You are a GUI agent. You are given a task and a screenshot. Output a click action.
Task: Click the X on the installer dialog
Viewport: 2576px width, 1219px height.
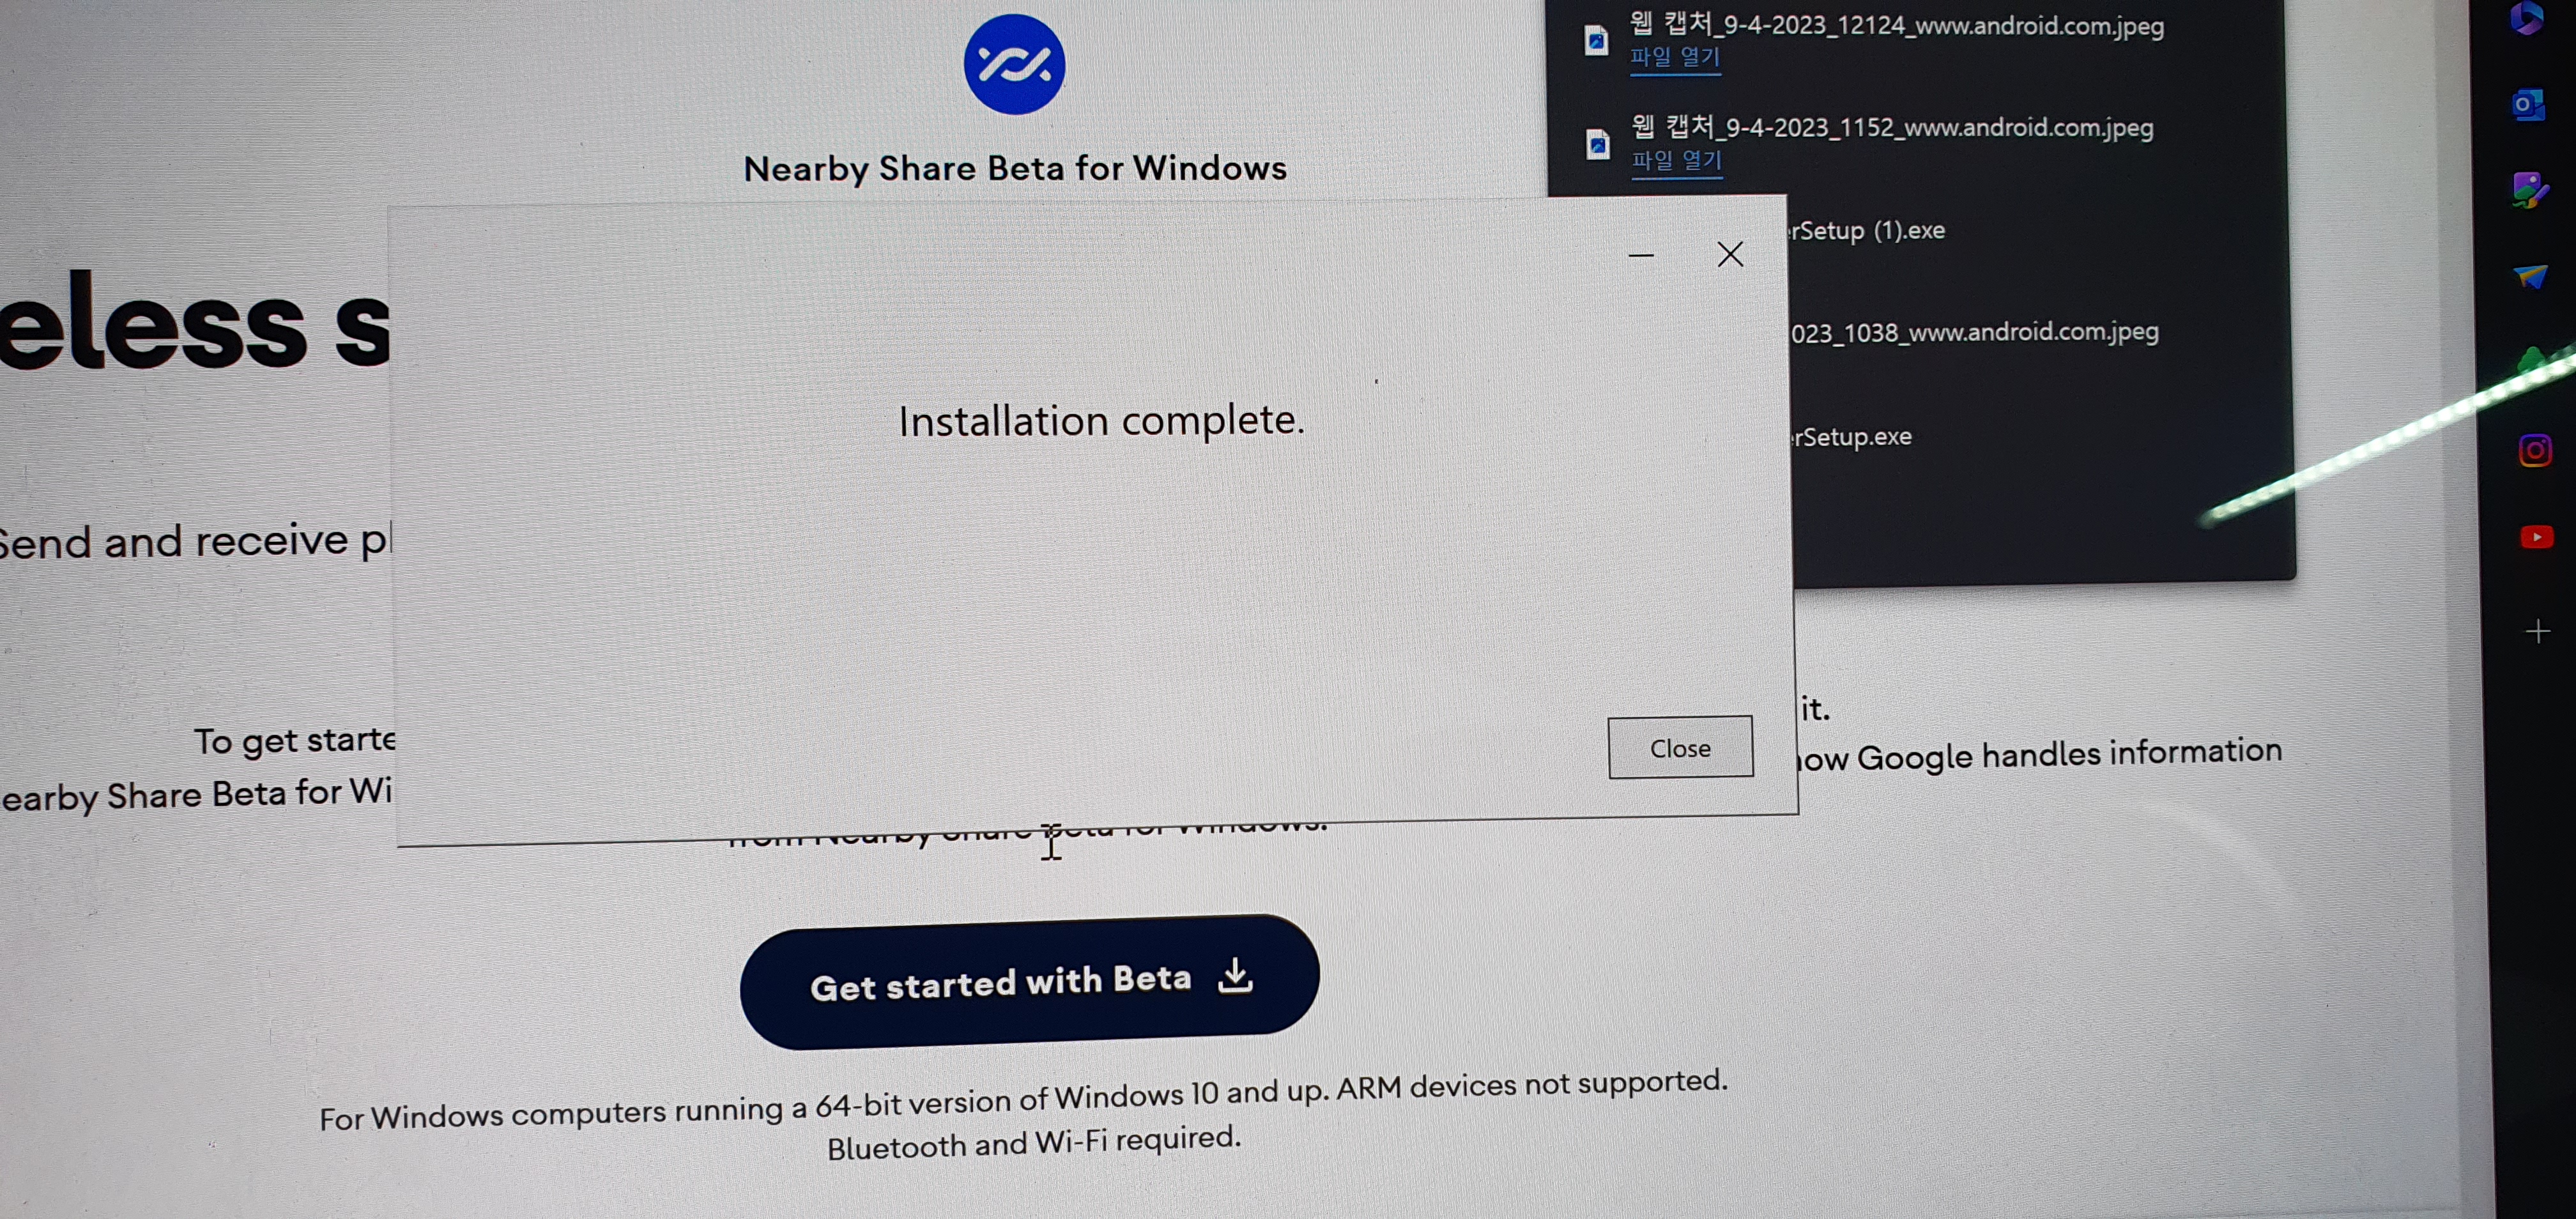(x=1730, y=254)
